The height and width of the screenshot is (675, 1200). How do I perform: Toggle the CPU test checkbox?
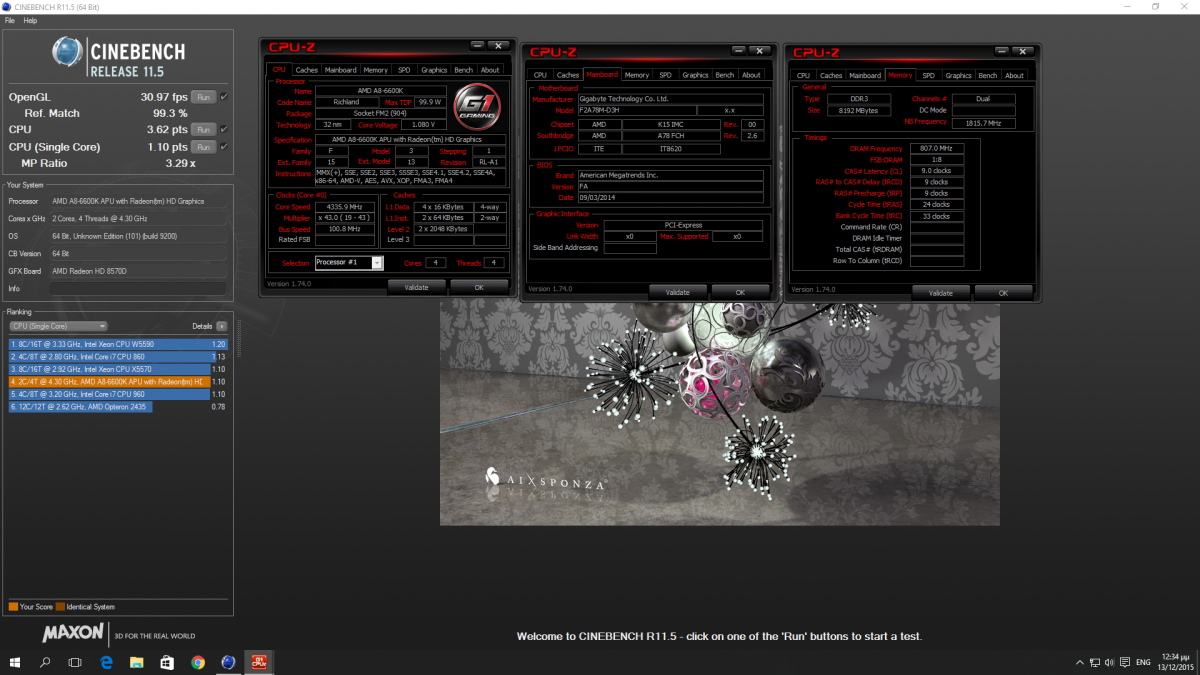click(x=224, y=129)
